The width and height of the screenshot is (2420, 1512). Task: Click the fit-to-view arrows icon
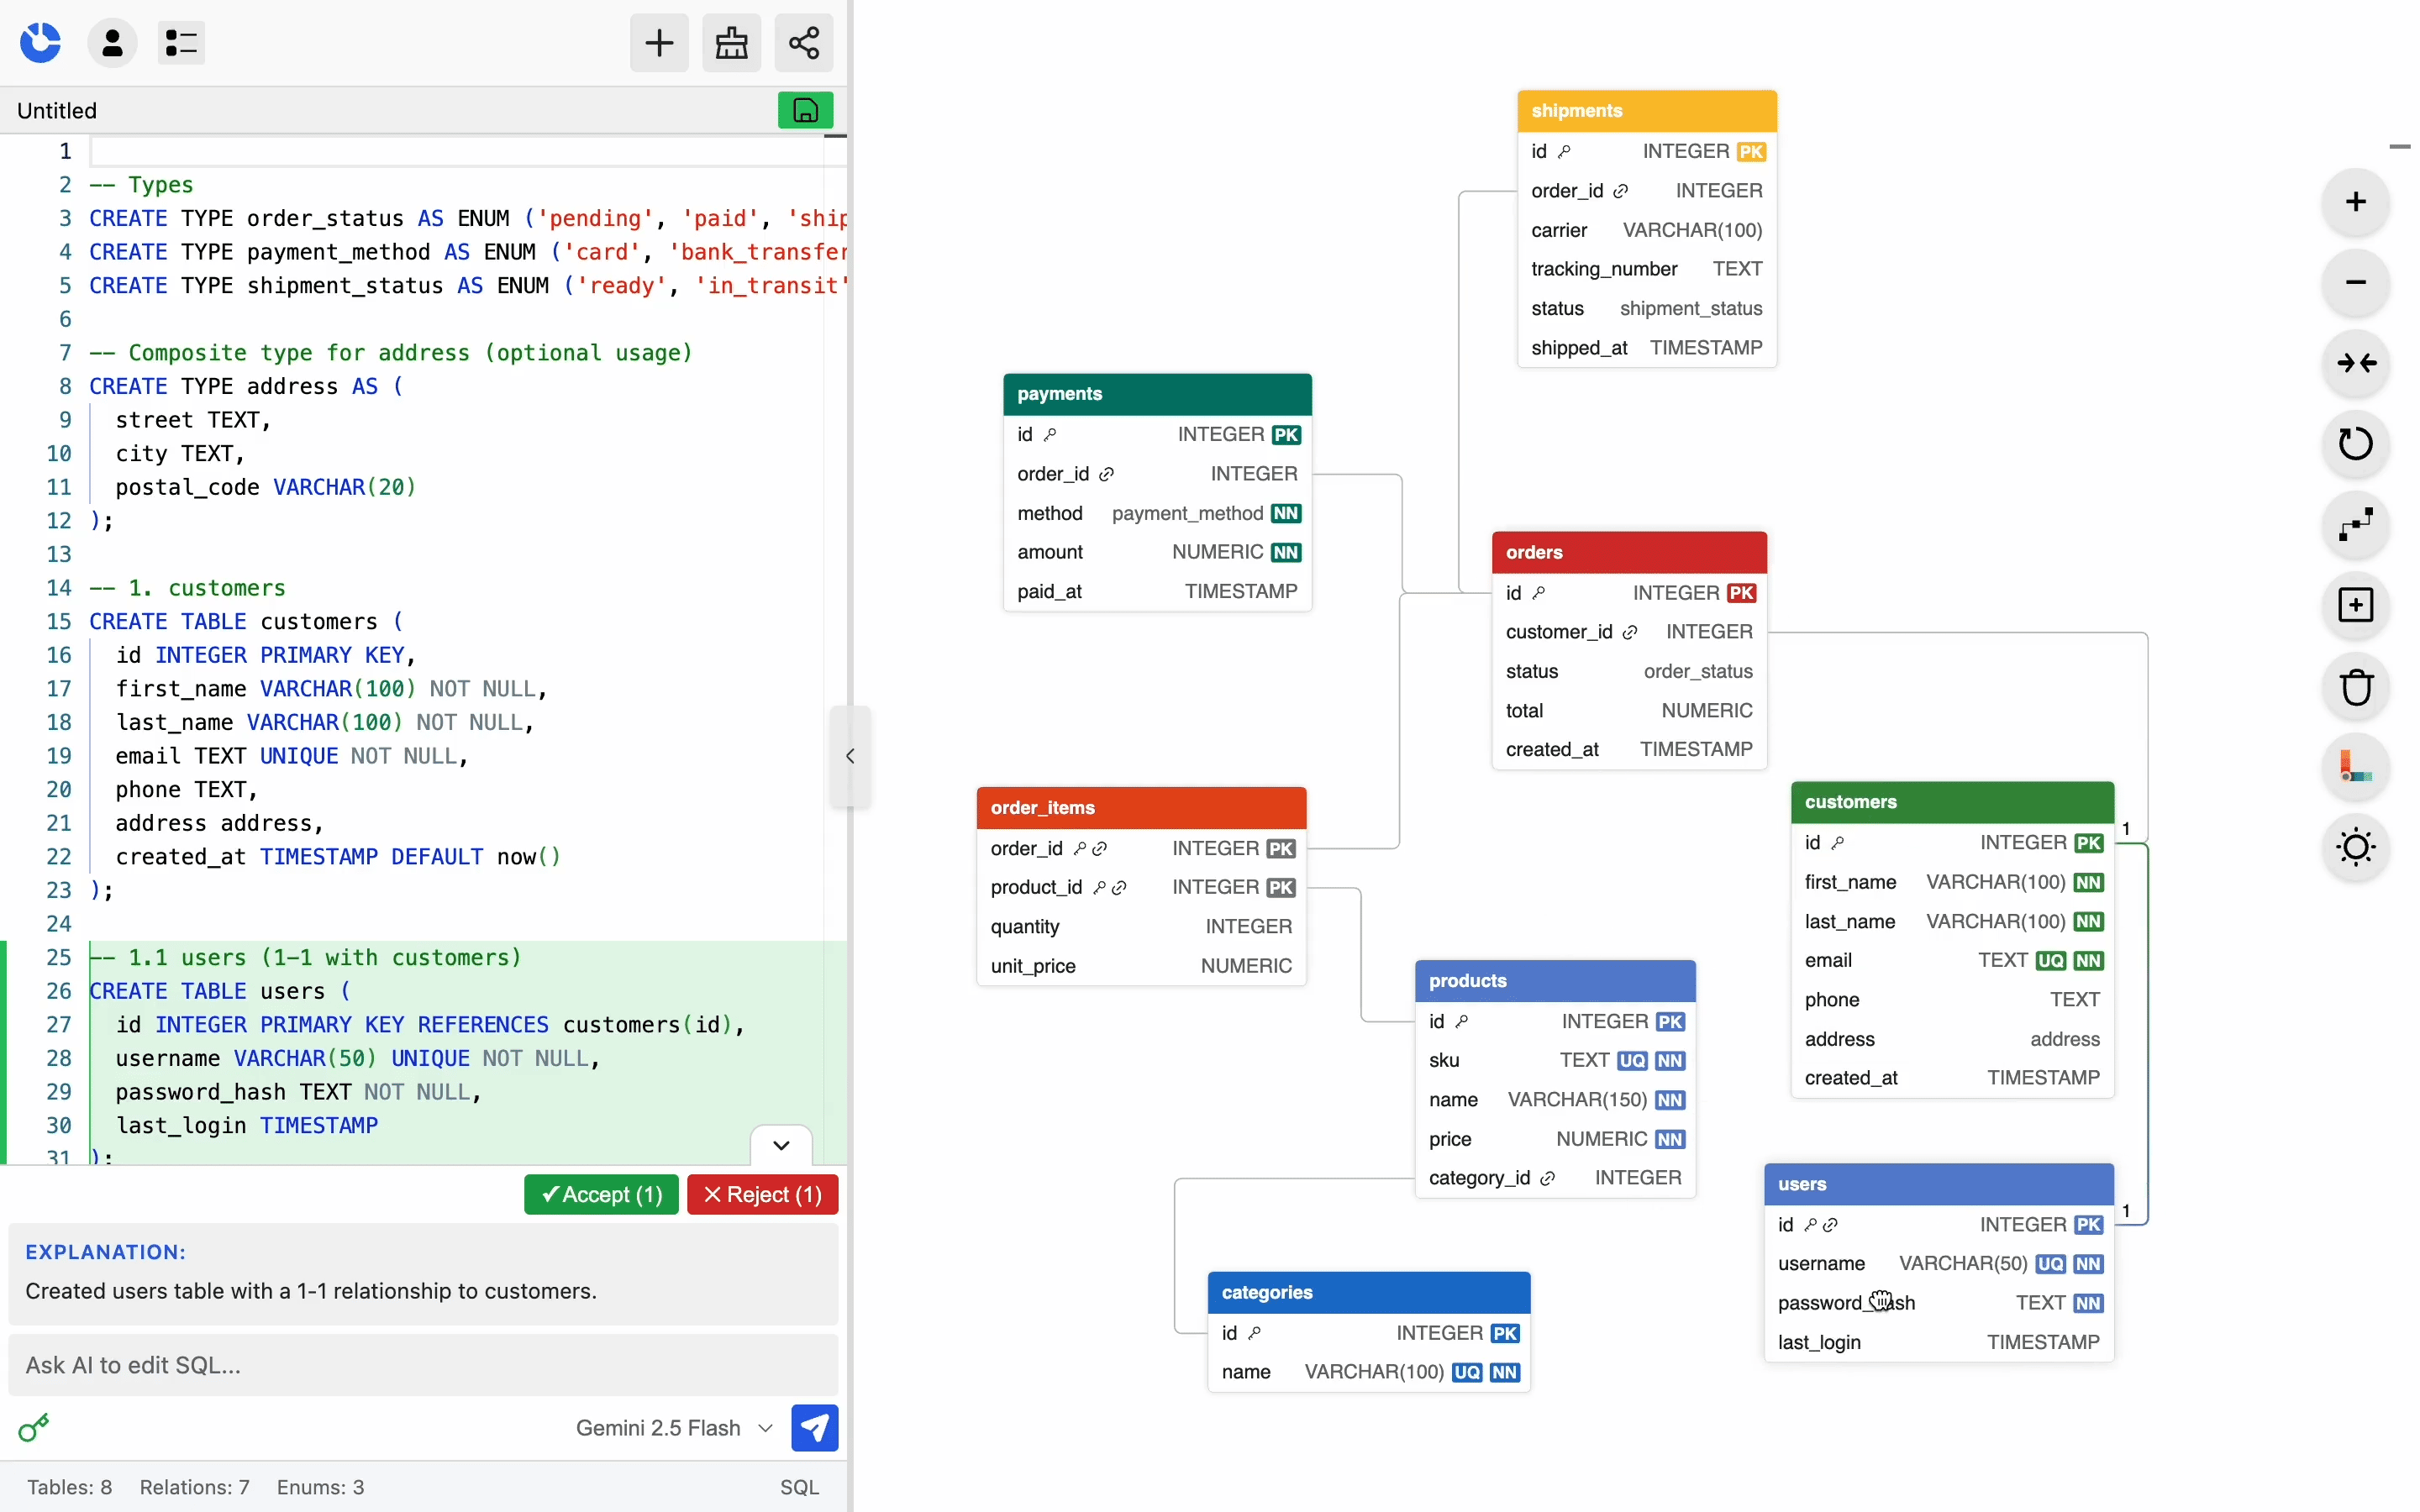coord(2355,363)
